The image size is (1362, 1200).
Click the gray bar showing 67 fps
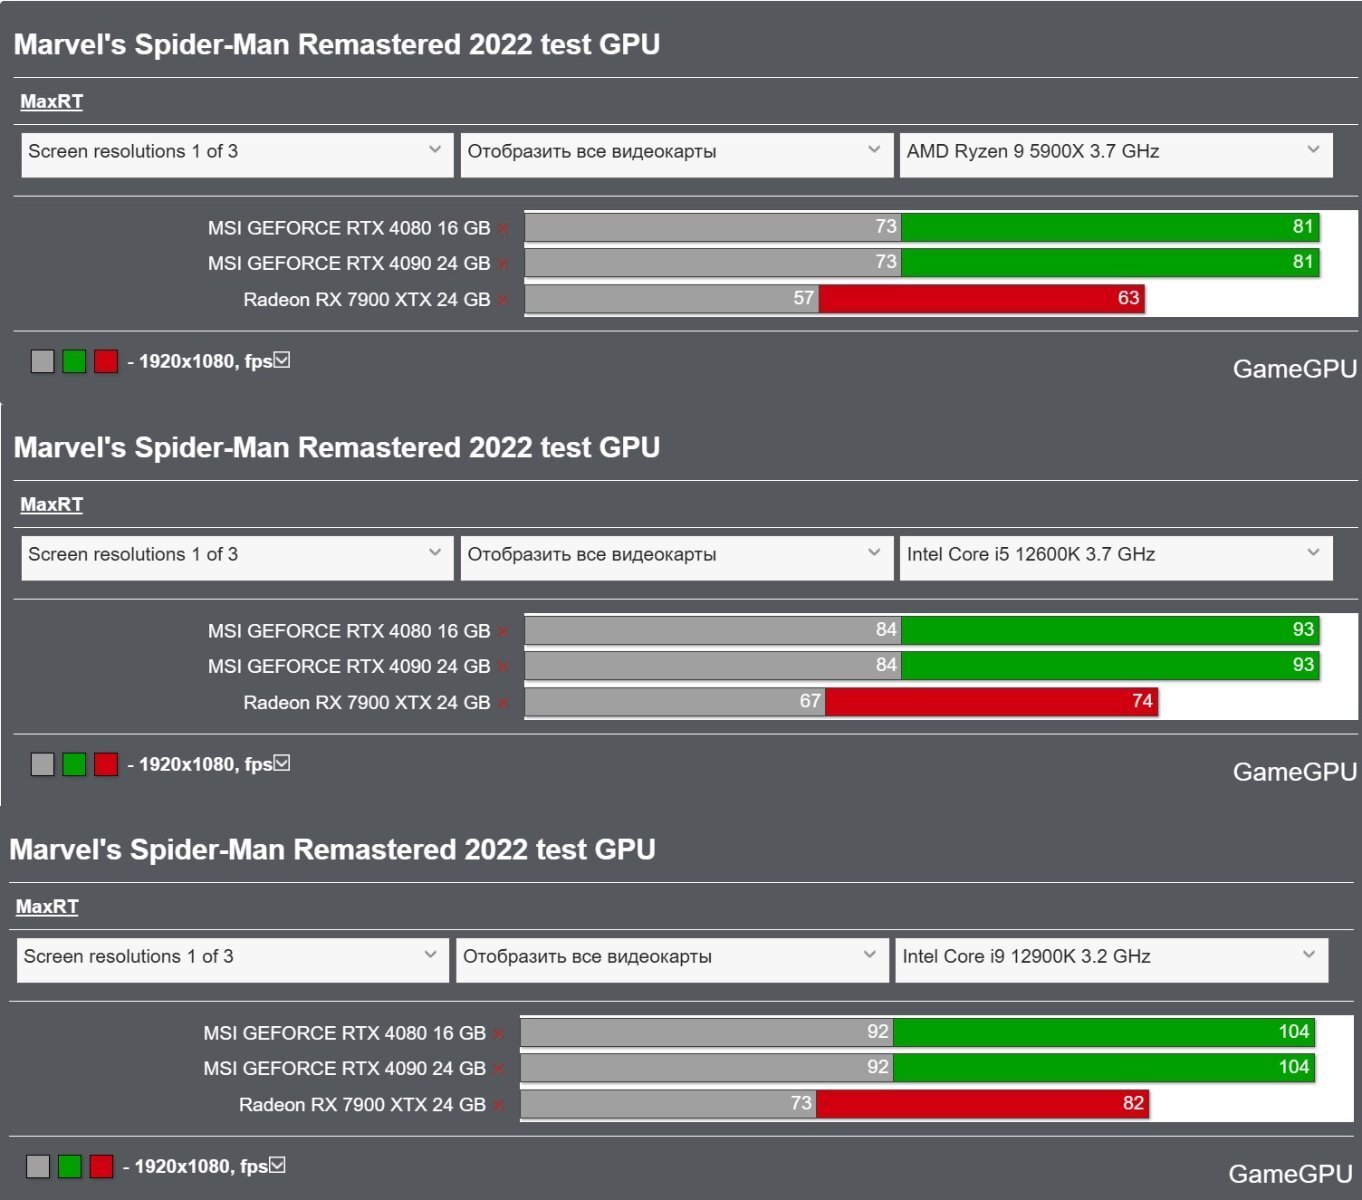click(675, 701)
